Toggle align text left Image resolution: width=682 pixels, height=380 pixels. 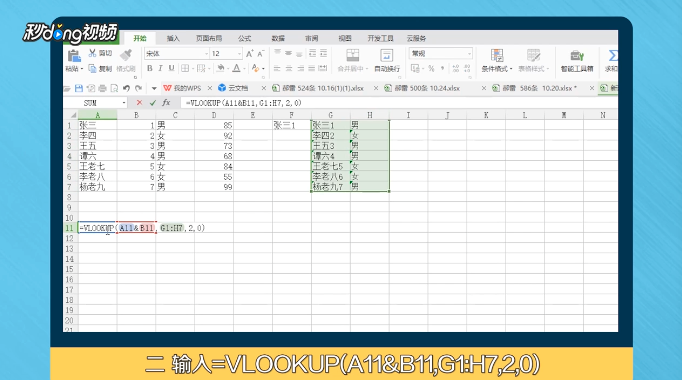point(277,68)
